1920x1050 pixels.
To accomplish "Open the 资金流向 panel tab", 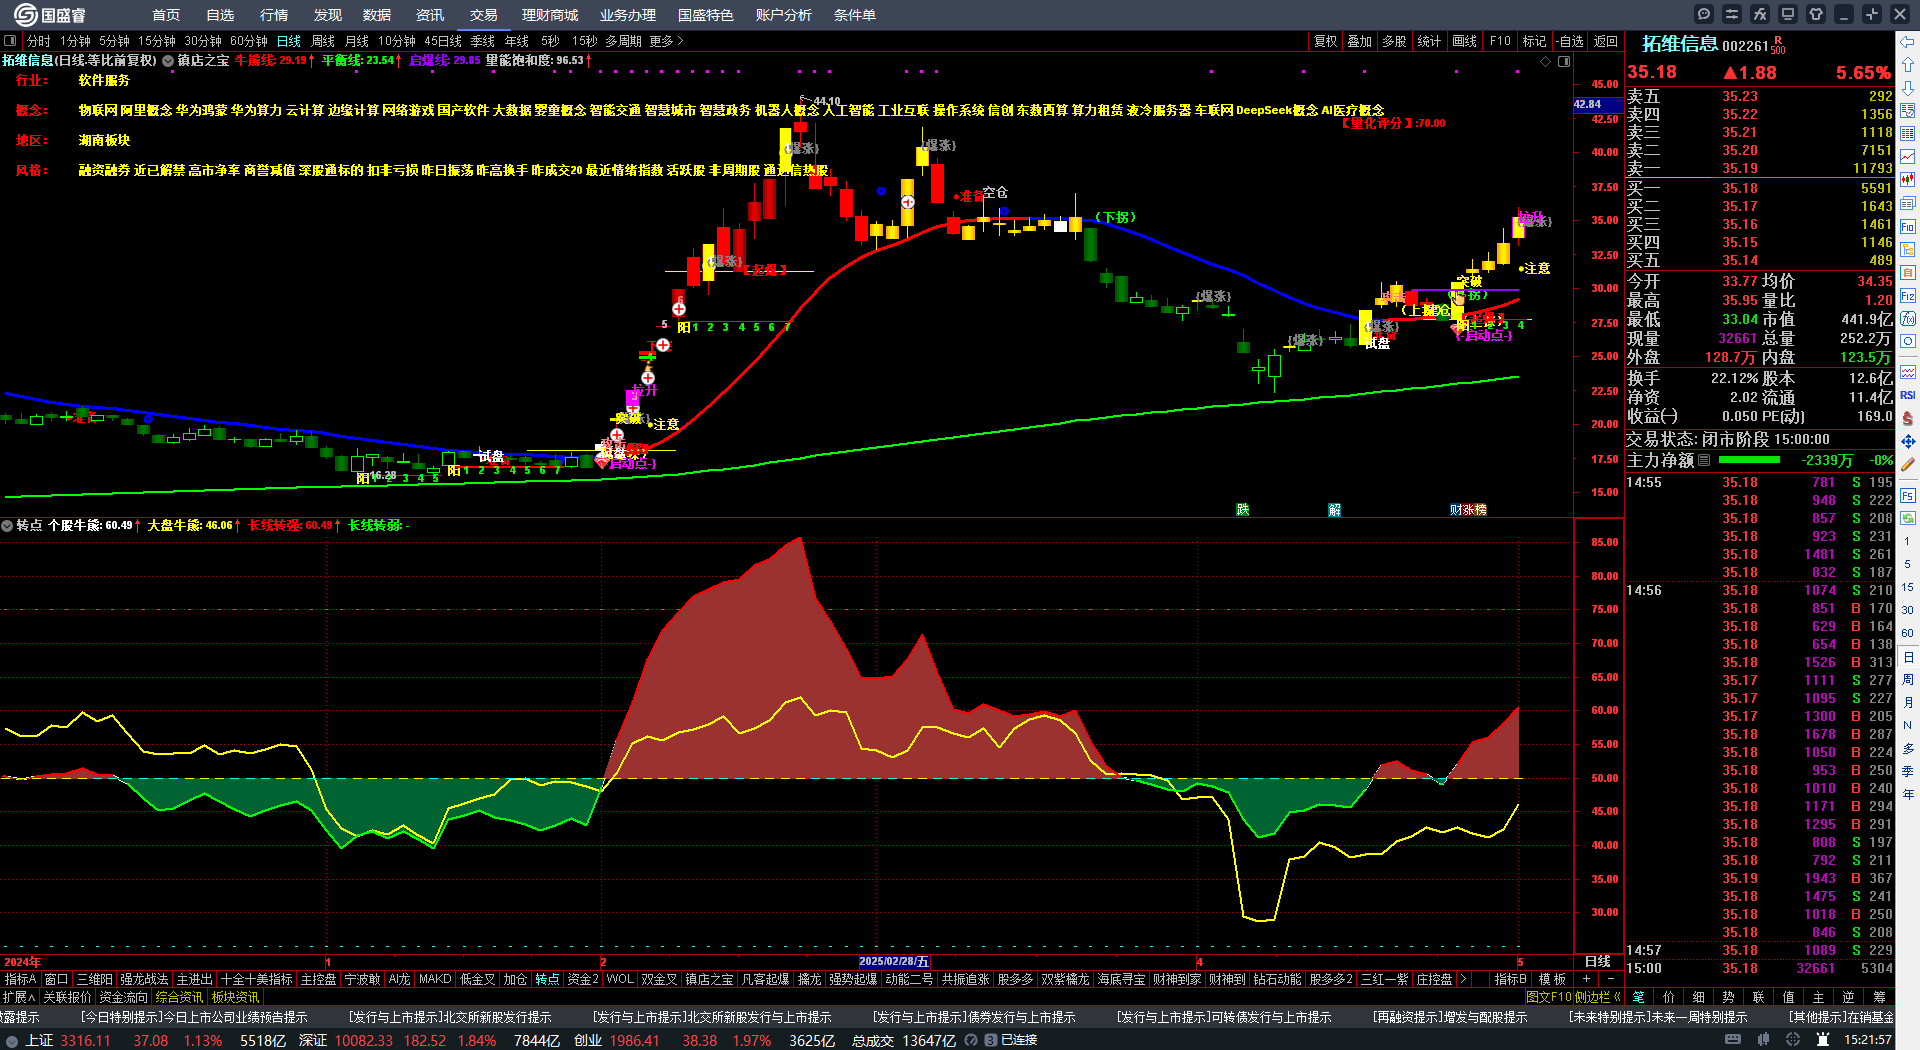I will (x=123, y=997).
